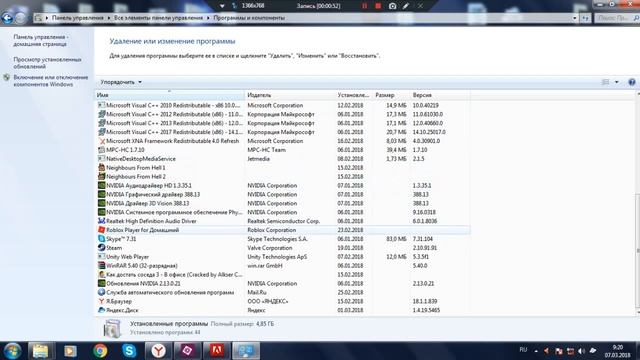Open Панель управления breadcrumb
The height and width of the screenshot is (360, 640).
click(x=78, y=18)
